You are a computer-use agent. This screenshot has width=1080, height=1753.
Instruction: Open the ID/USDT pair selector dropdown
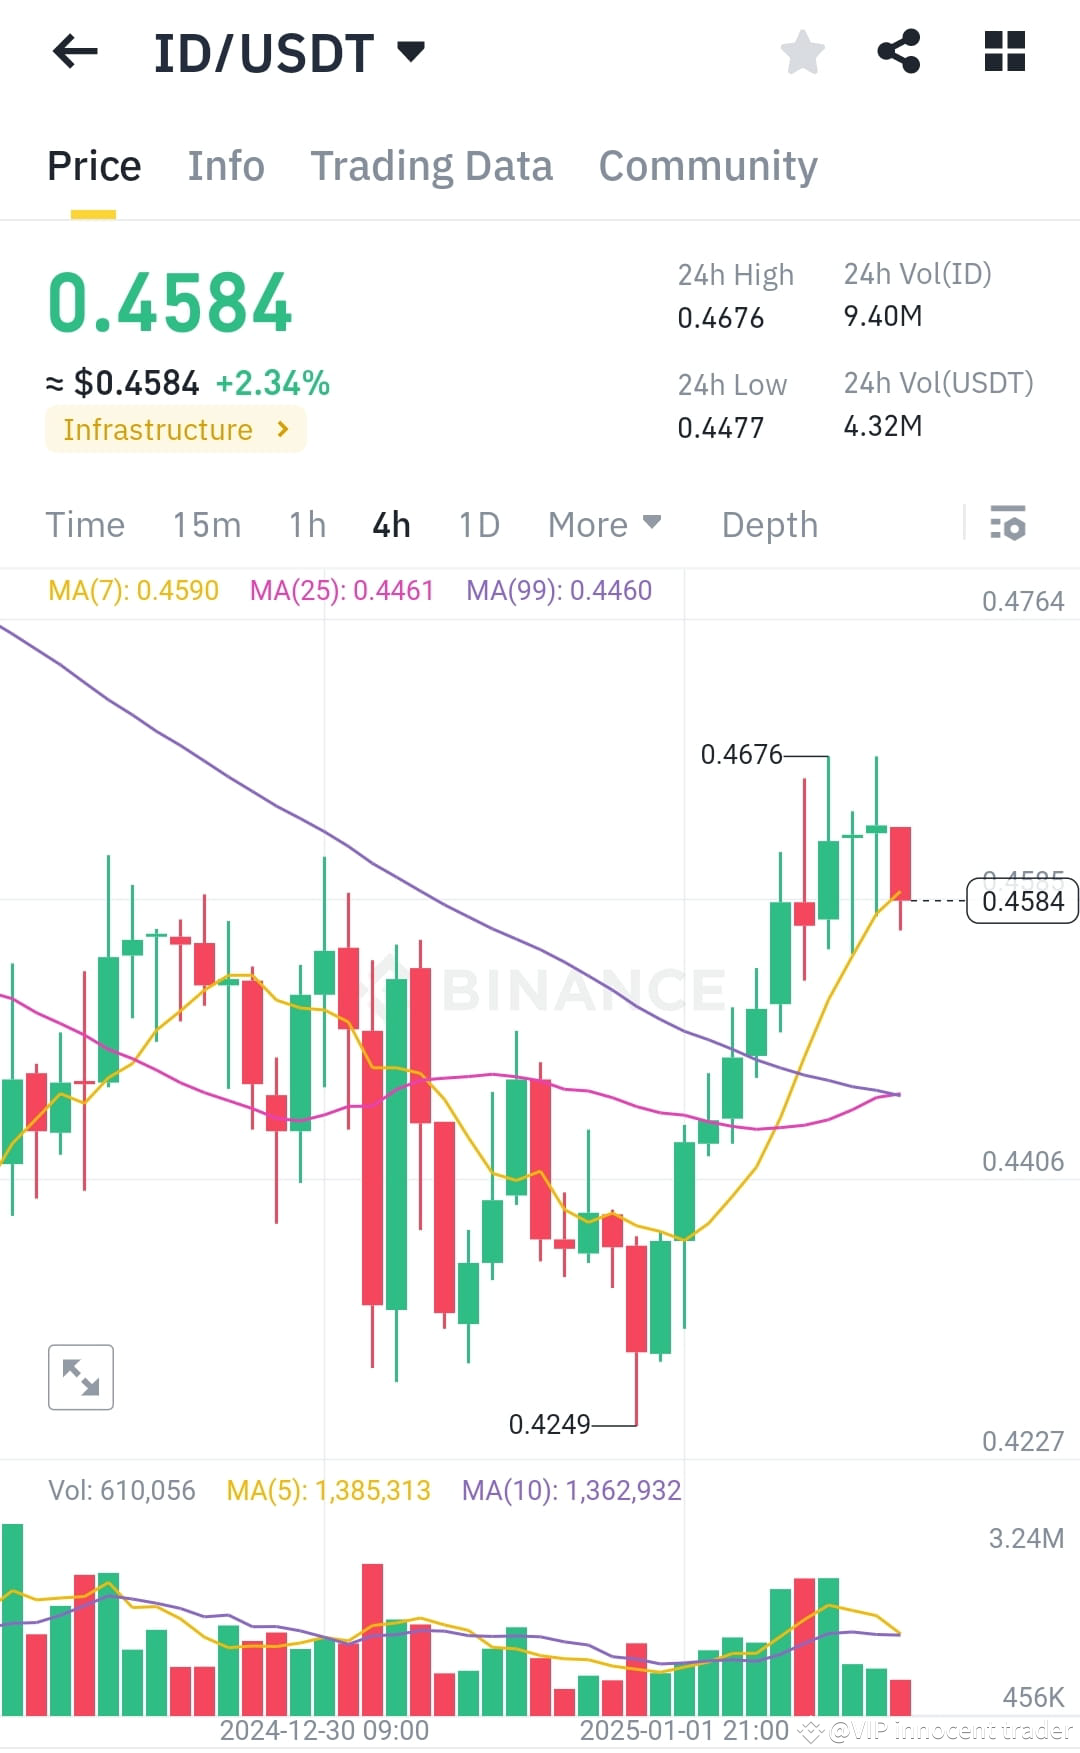tap(410, 51)
